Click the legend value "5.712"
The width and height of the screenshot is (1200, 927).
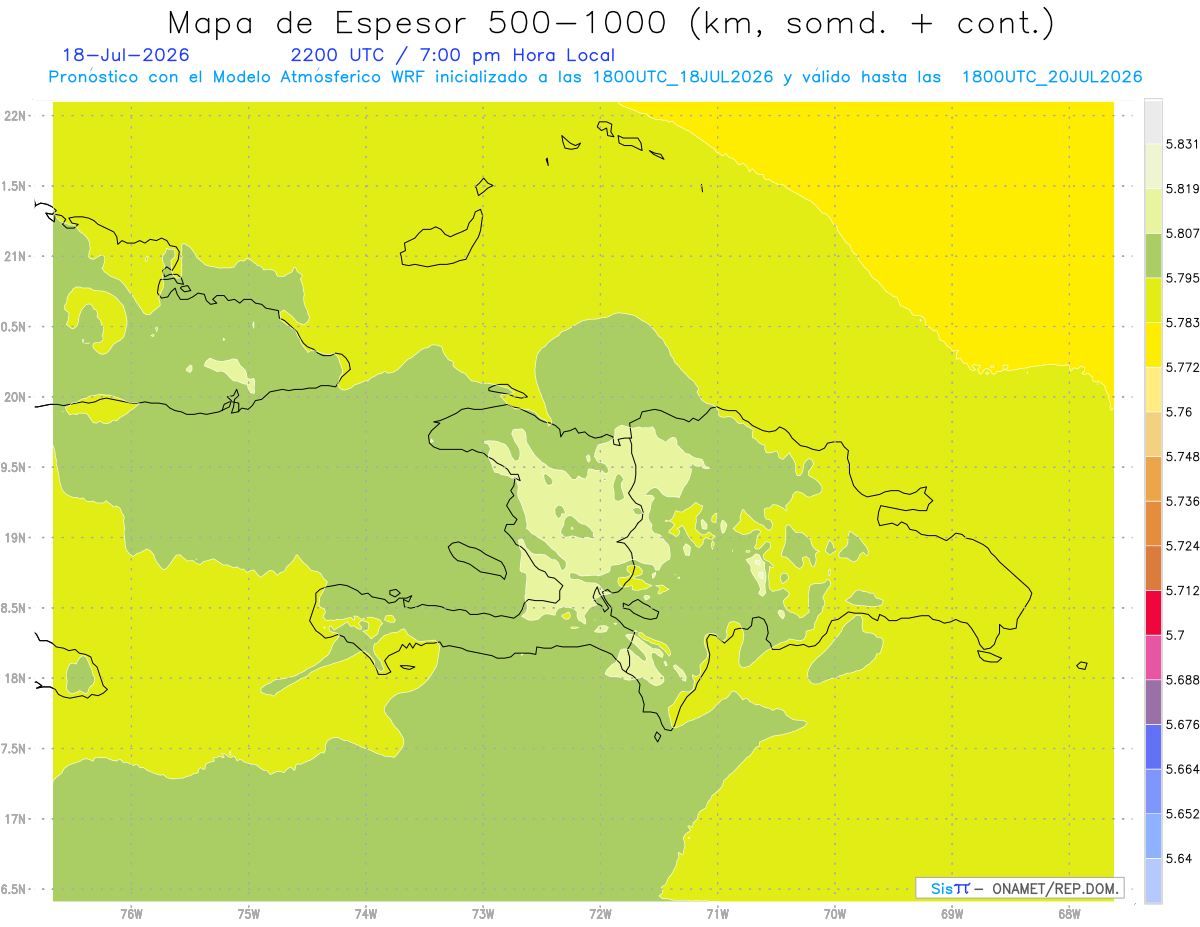coord(1182,591)
